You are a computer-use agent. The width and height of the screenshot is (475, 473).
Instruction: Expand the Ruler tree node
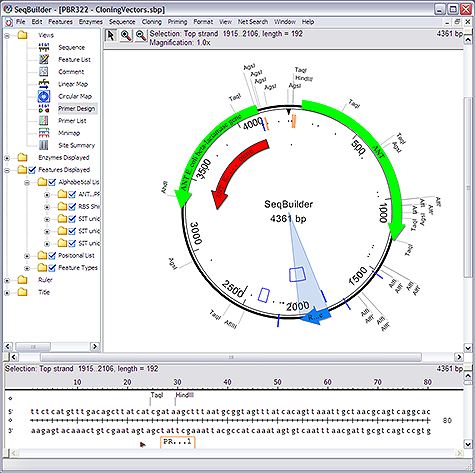point(7,280)
